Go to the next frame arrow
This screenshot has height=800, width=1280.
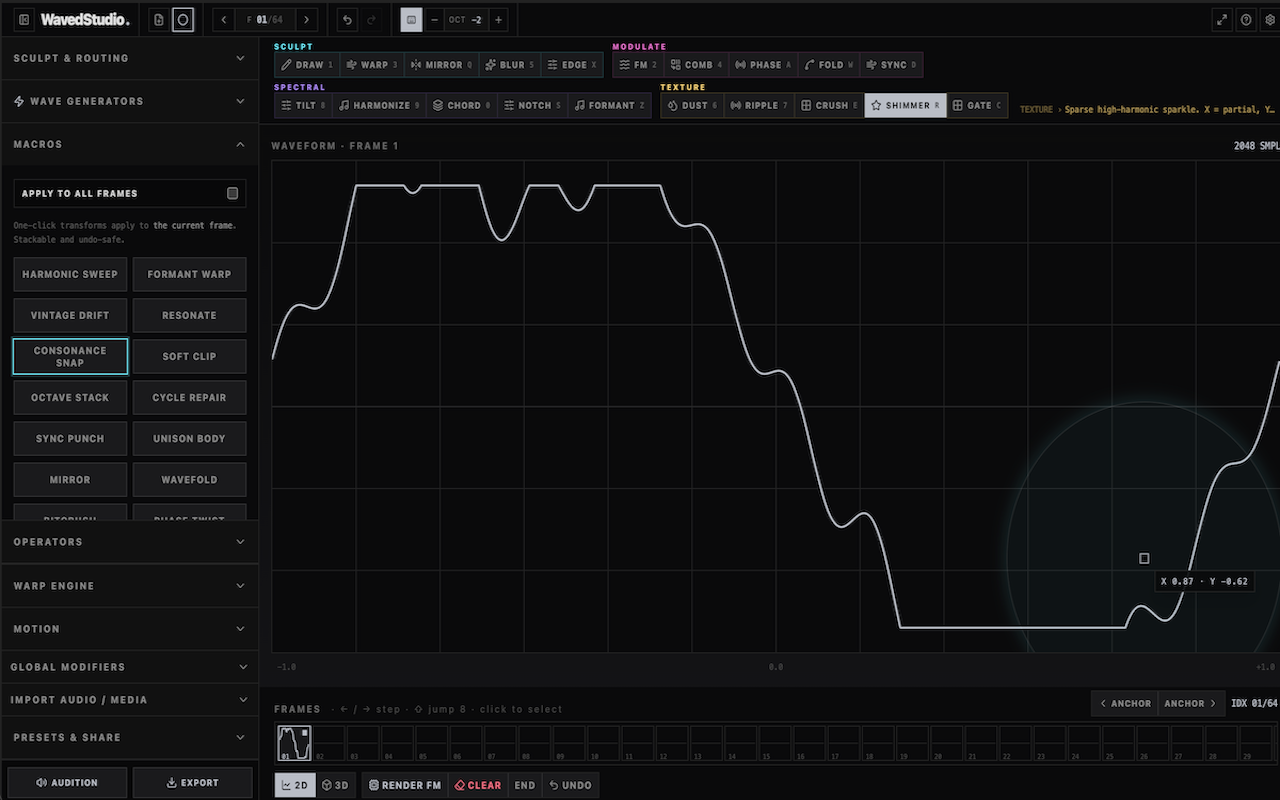coord(307,19)
